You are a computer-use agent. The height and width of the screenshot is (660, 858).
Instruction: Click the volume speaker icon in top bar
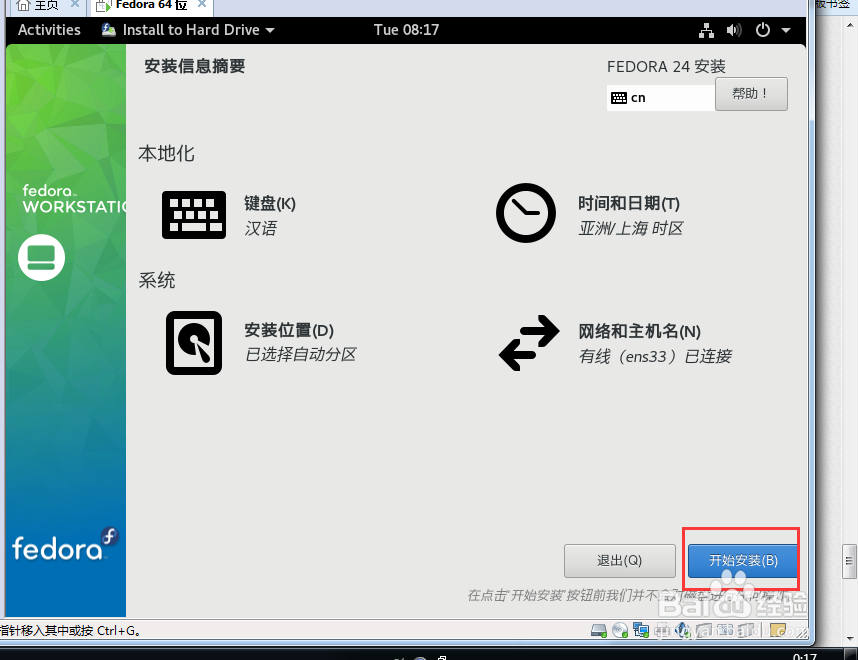(x=734, y=30)
